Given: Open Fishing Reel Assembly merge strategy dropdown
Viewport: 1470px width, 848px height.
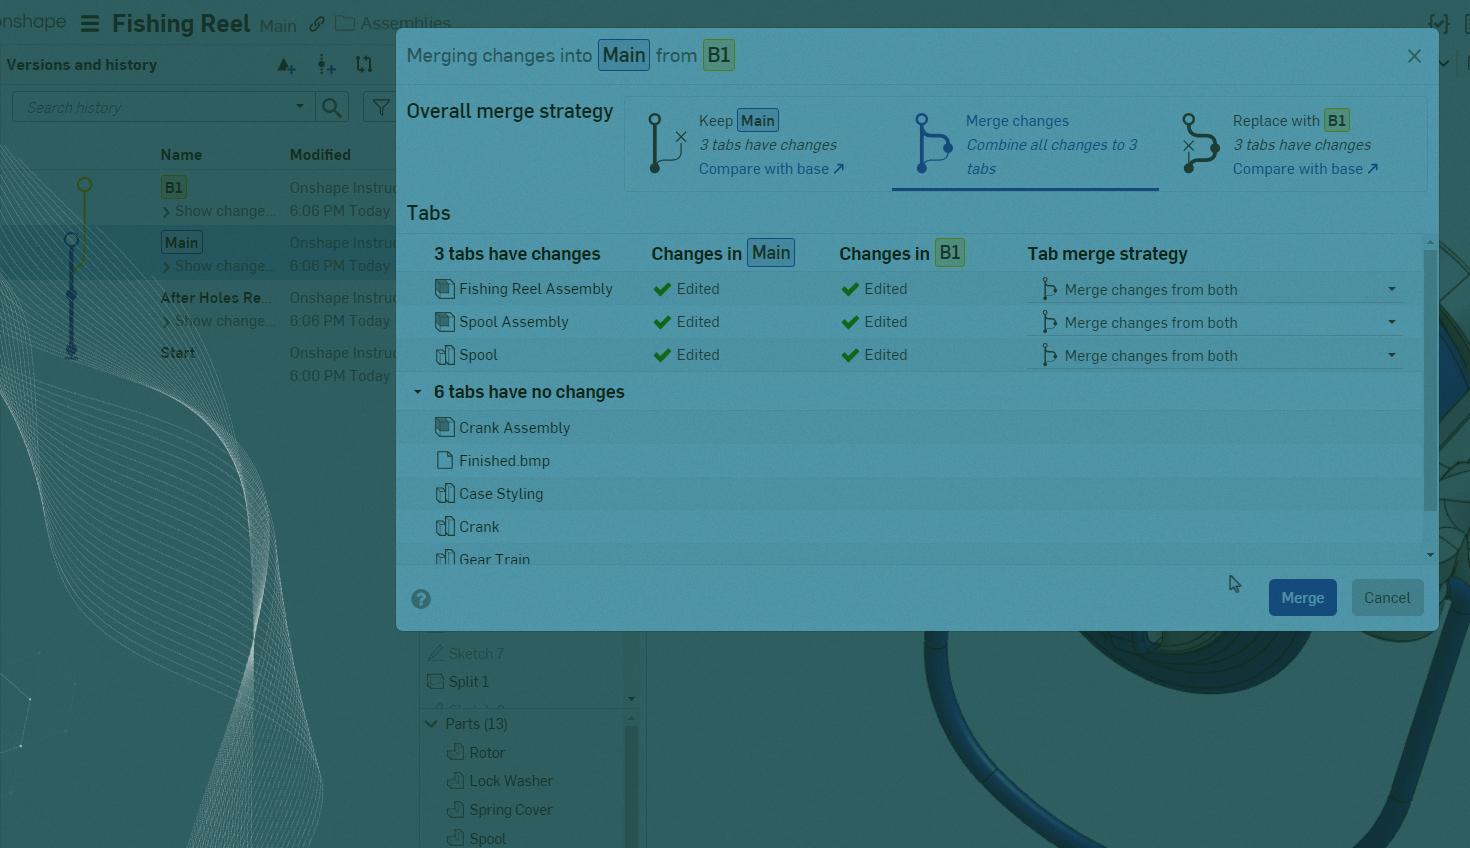Looking at the screenshot, I should click(x=1215, y=290).
